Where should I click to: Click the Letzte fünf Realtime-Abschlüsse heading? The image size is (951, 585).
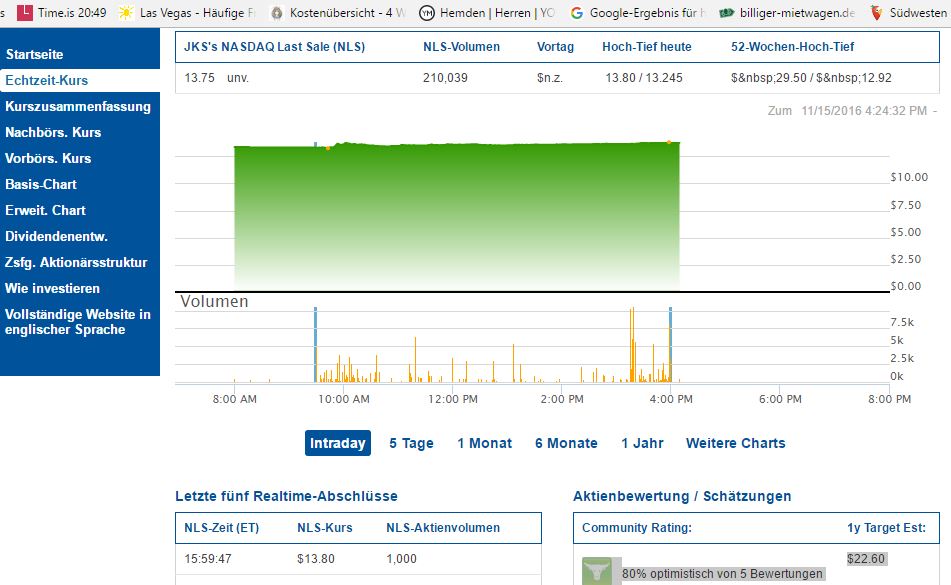click(286, 496)
